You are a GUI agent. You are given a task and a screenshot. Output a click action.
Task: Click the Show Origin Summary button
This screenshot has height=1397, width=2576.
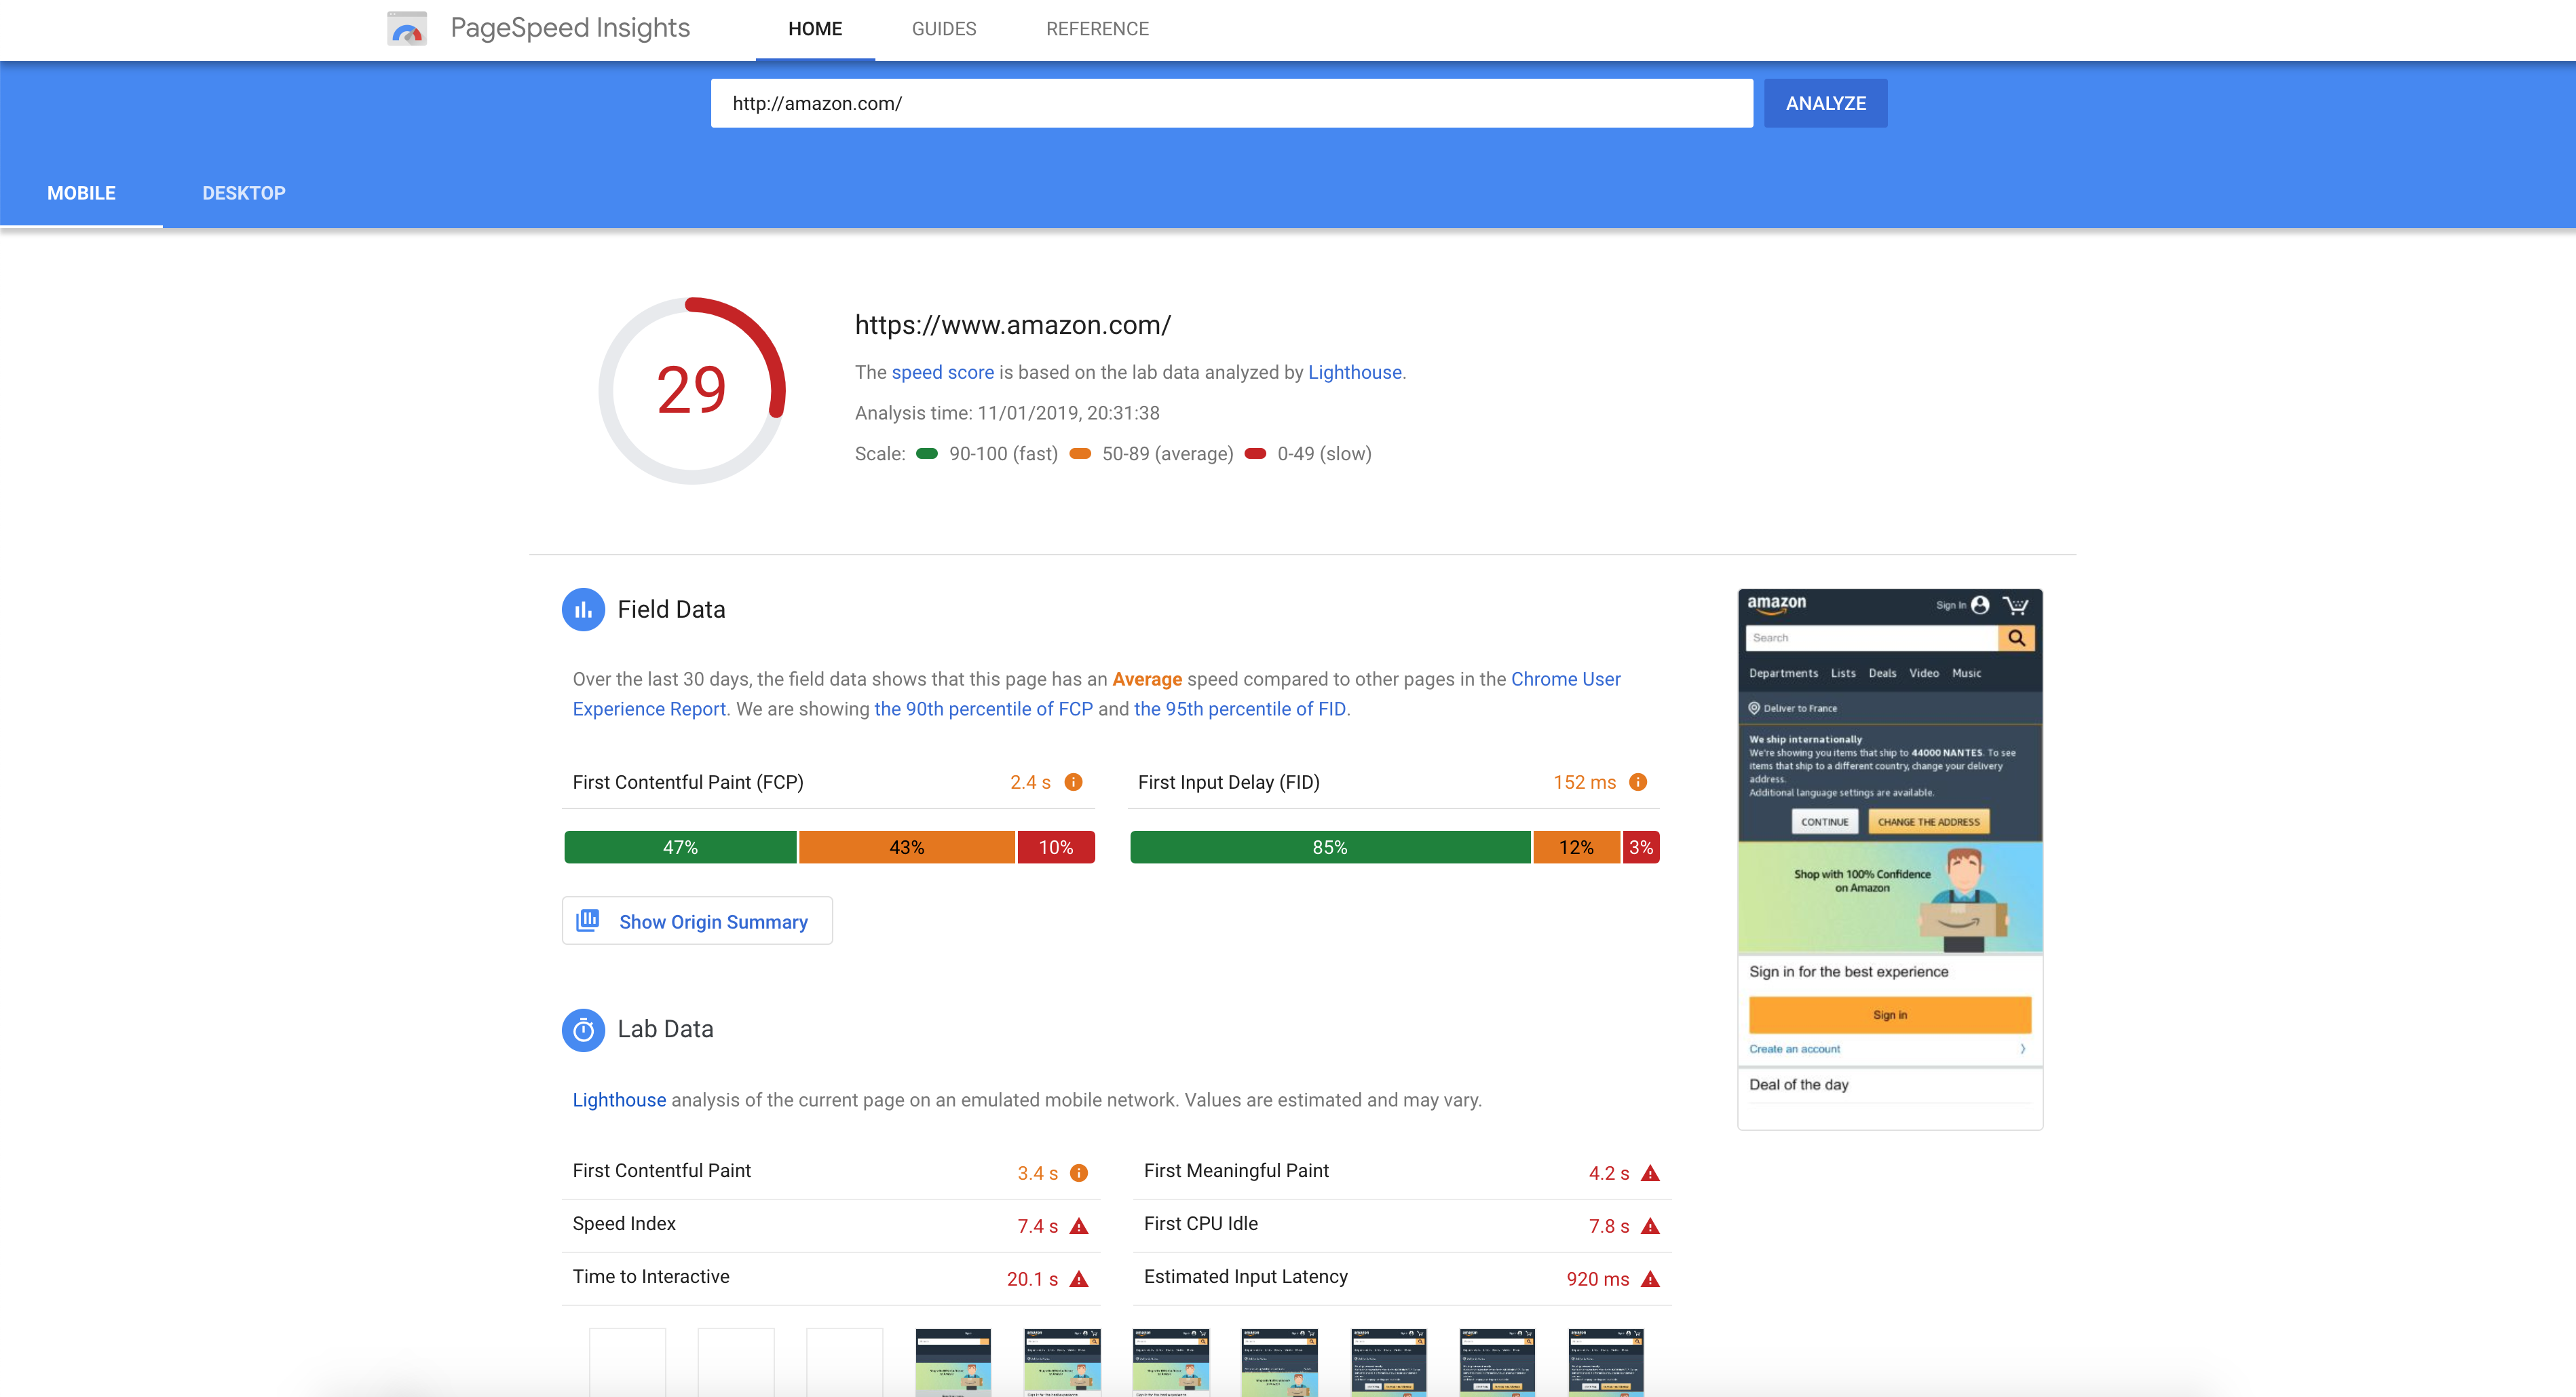pos(697,921)
